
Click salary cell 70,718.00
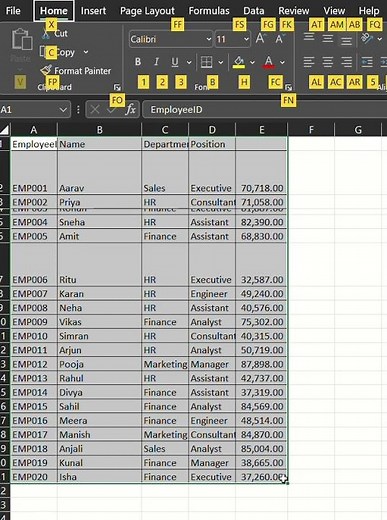click(x=261, y=173)
